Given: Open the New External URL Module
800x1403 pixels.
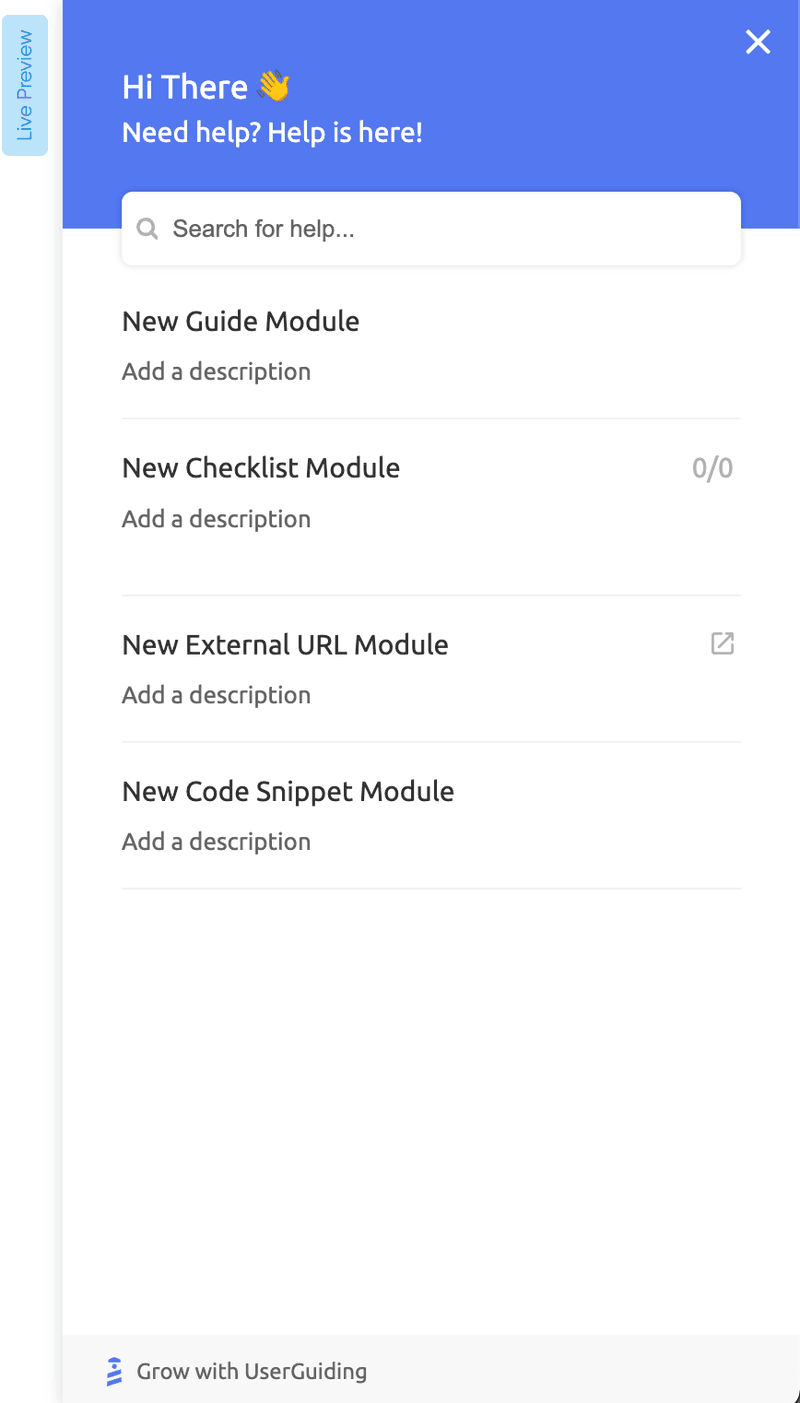Looking at the screenshot, I should [x=285, y=644].
